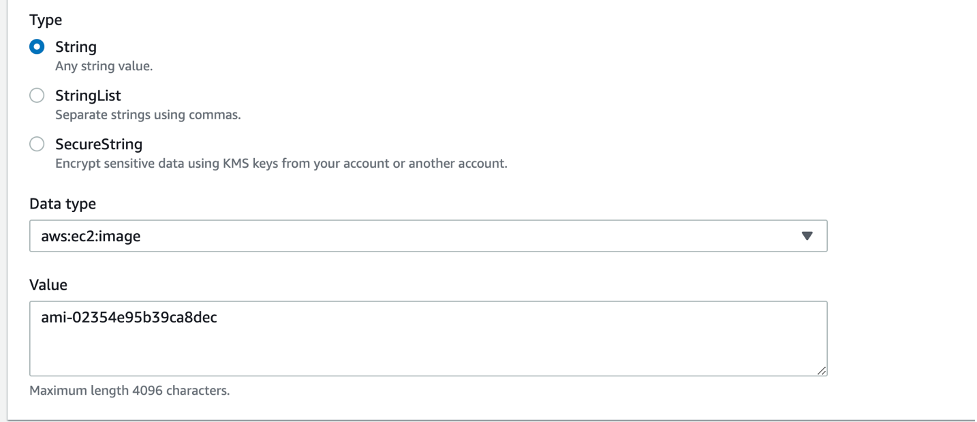Click the "SecureString" option label

[x=98, y=145]
